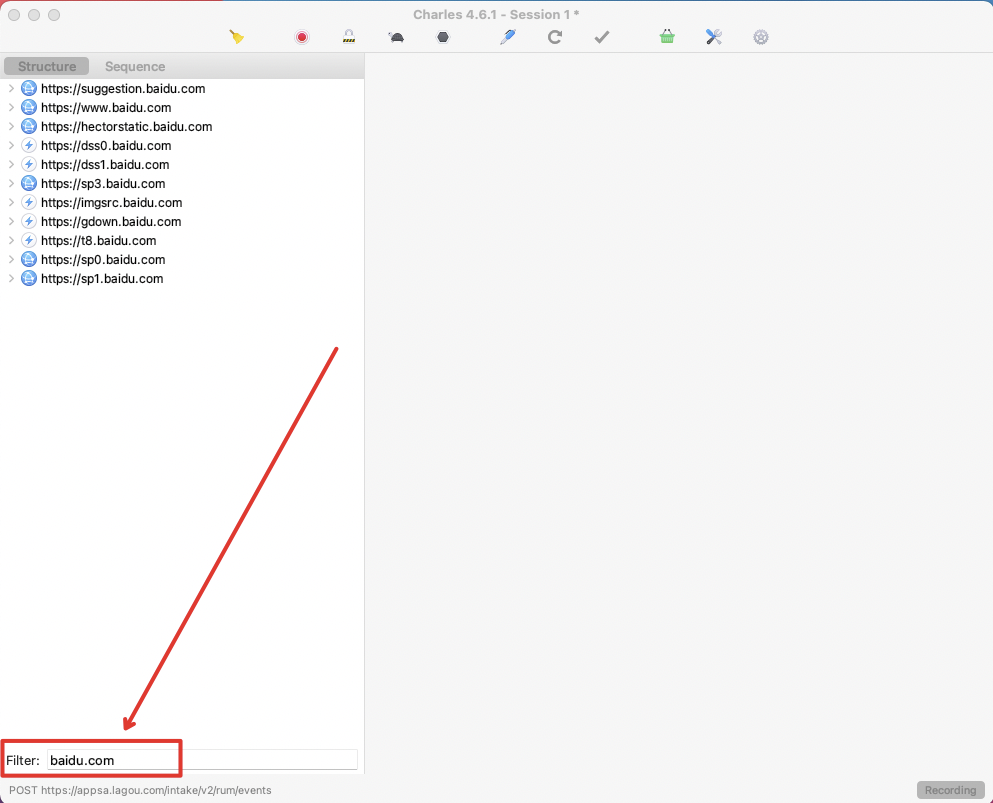The width and height of the screenshot is (993, 803).
Task: Click the lightning icon for imgsrc.baidu.com
Action: point(28,203)
